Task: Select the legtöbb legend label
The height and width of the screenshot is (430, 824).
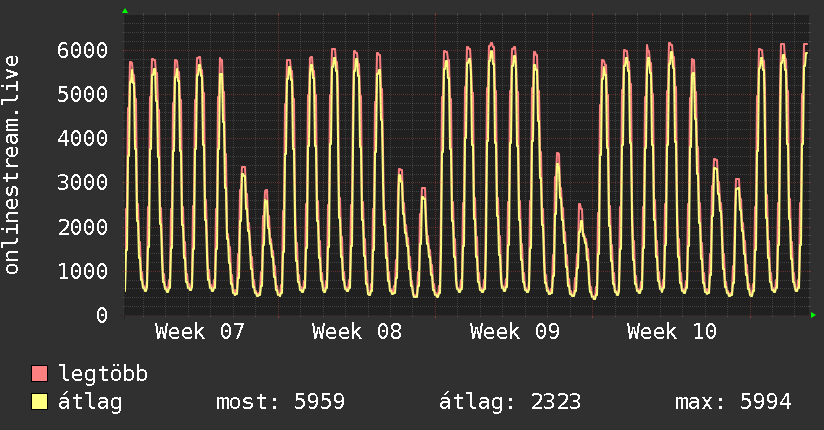Action: (104, 375)
